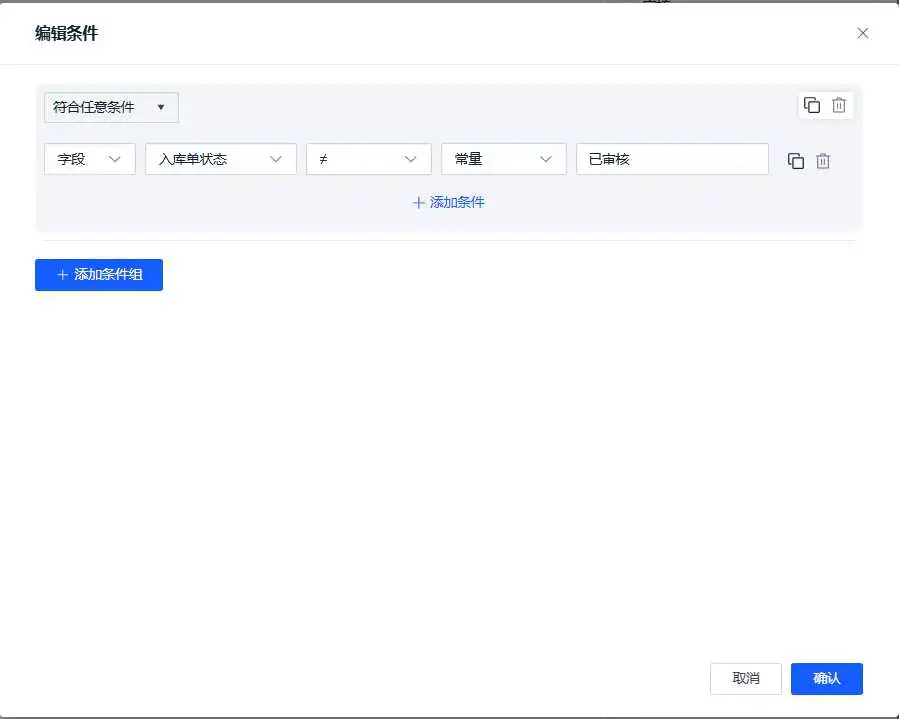Confirm the conditions with 确认 button
899x719 pixels.
[x=826, y=678]
